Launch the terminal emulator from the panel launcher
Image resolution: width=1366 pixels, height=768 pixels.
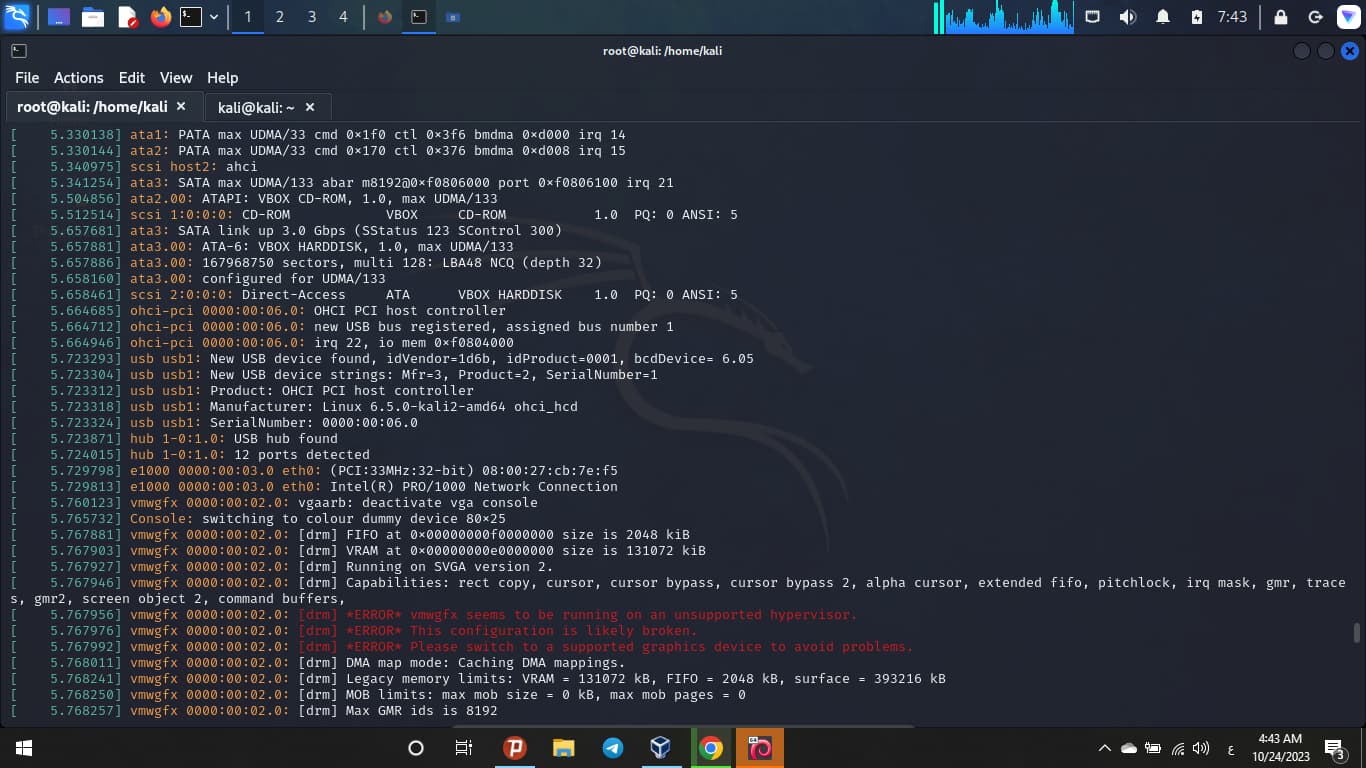point(191,17)
